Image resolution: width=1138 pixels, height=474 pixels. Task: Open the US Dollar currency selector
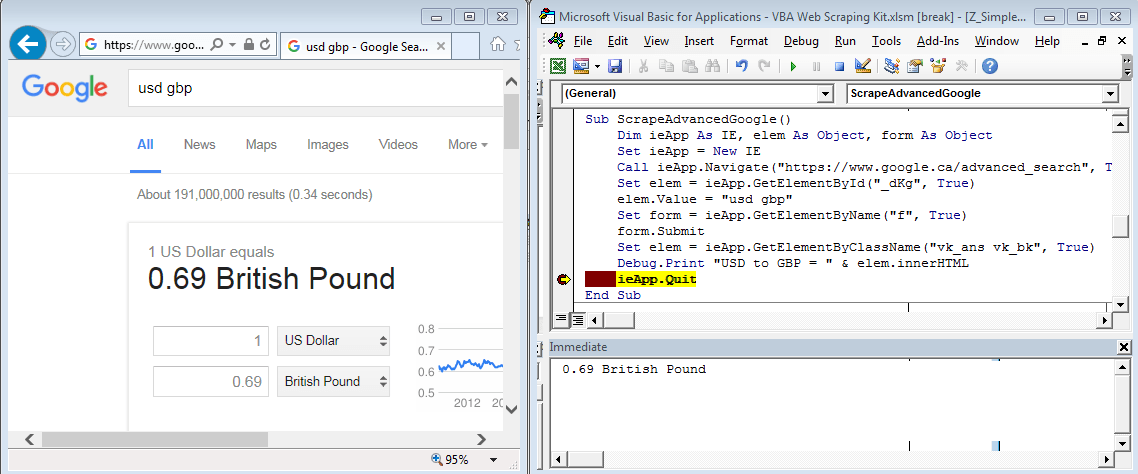click(x=334, y=340)
